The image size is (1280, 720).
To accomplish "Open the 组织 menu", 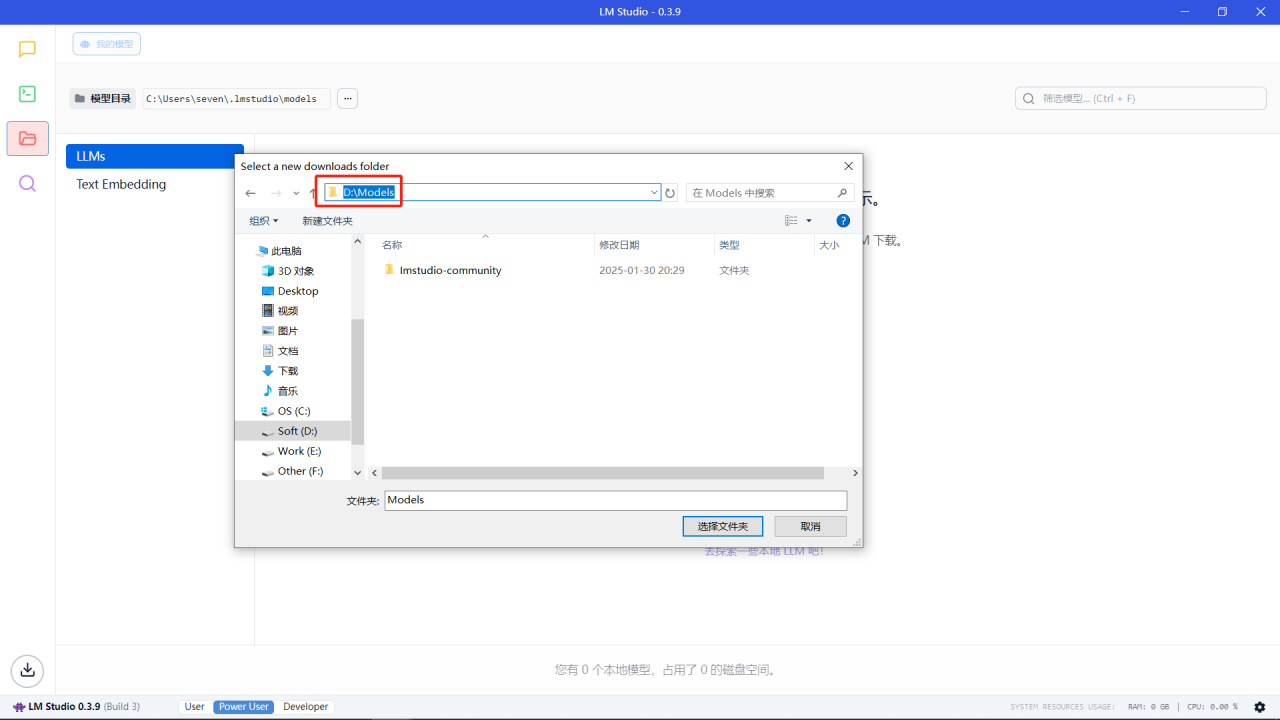I will [264, 221].
